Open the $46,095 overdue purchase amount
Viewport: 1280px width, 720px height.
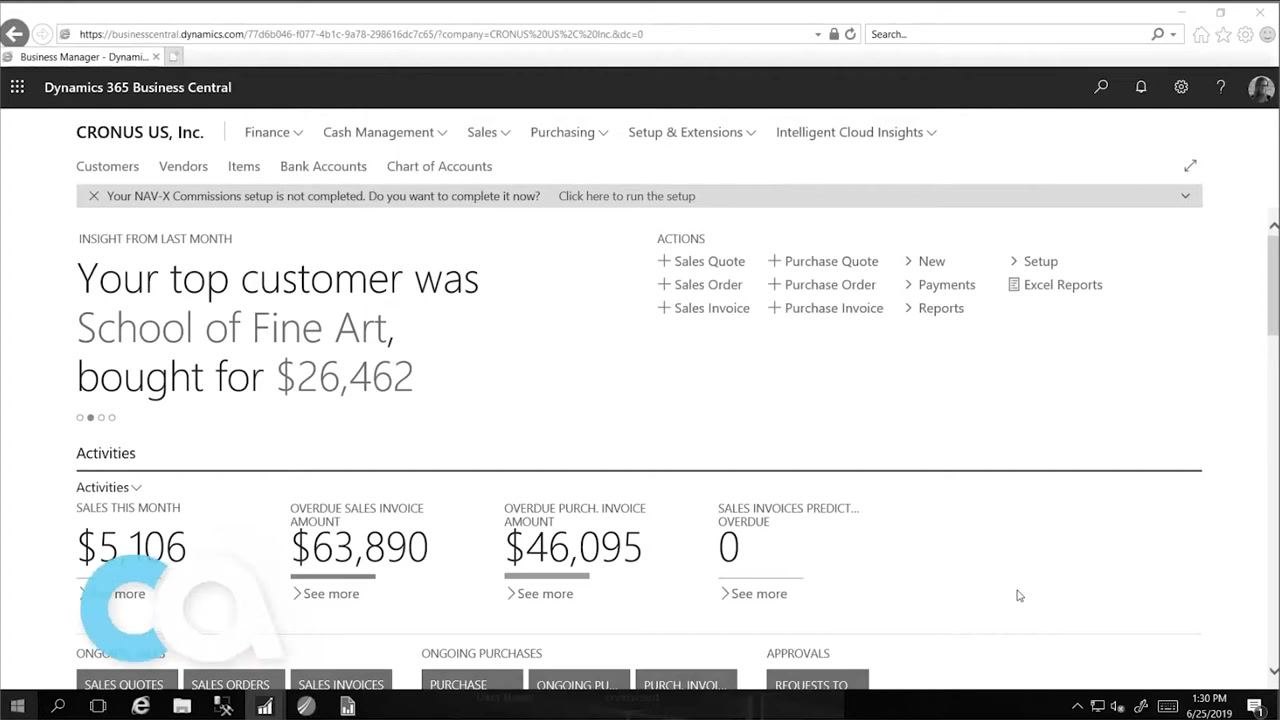click(x=573, y=547)
